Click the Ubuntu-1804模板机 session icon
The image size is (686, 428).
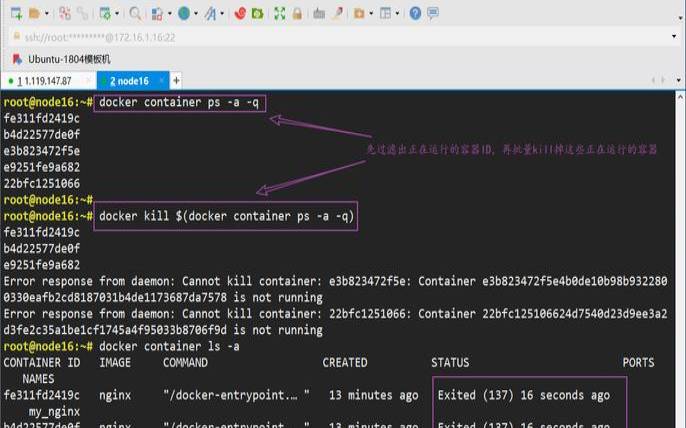click(x=17, y=59)
